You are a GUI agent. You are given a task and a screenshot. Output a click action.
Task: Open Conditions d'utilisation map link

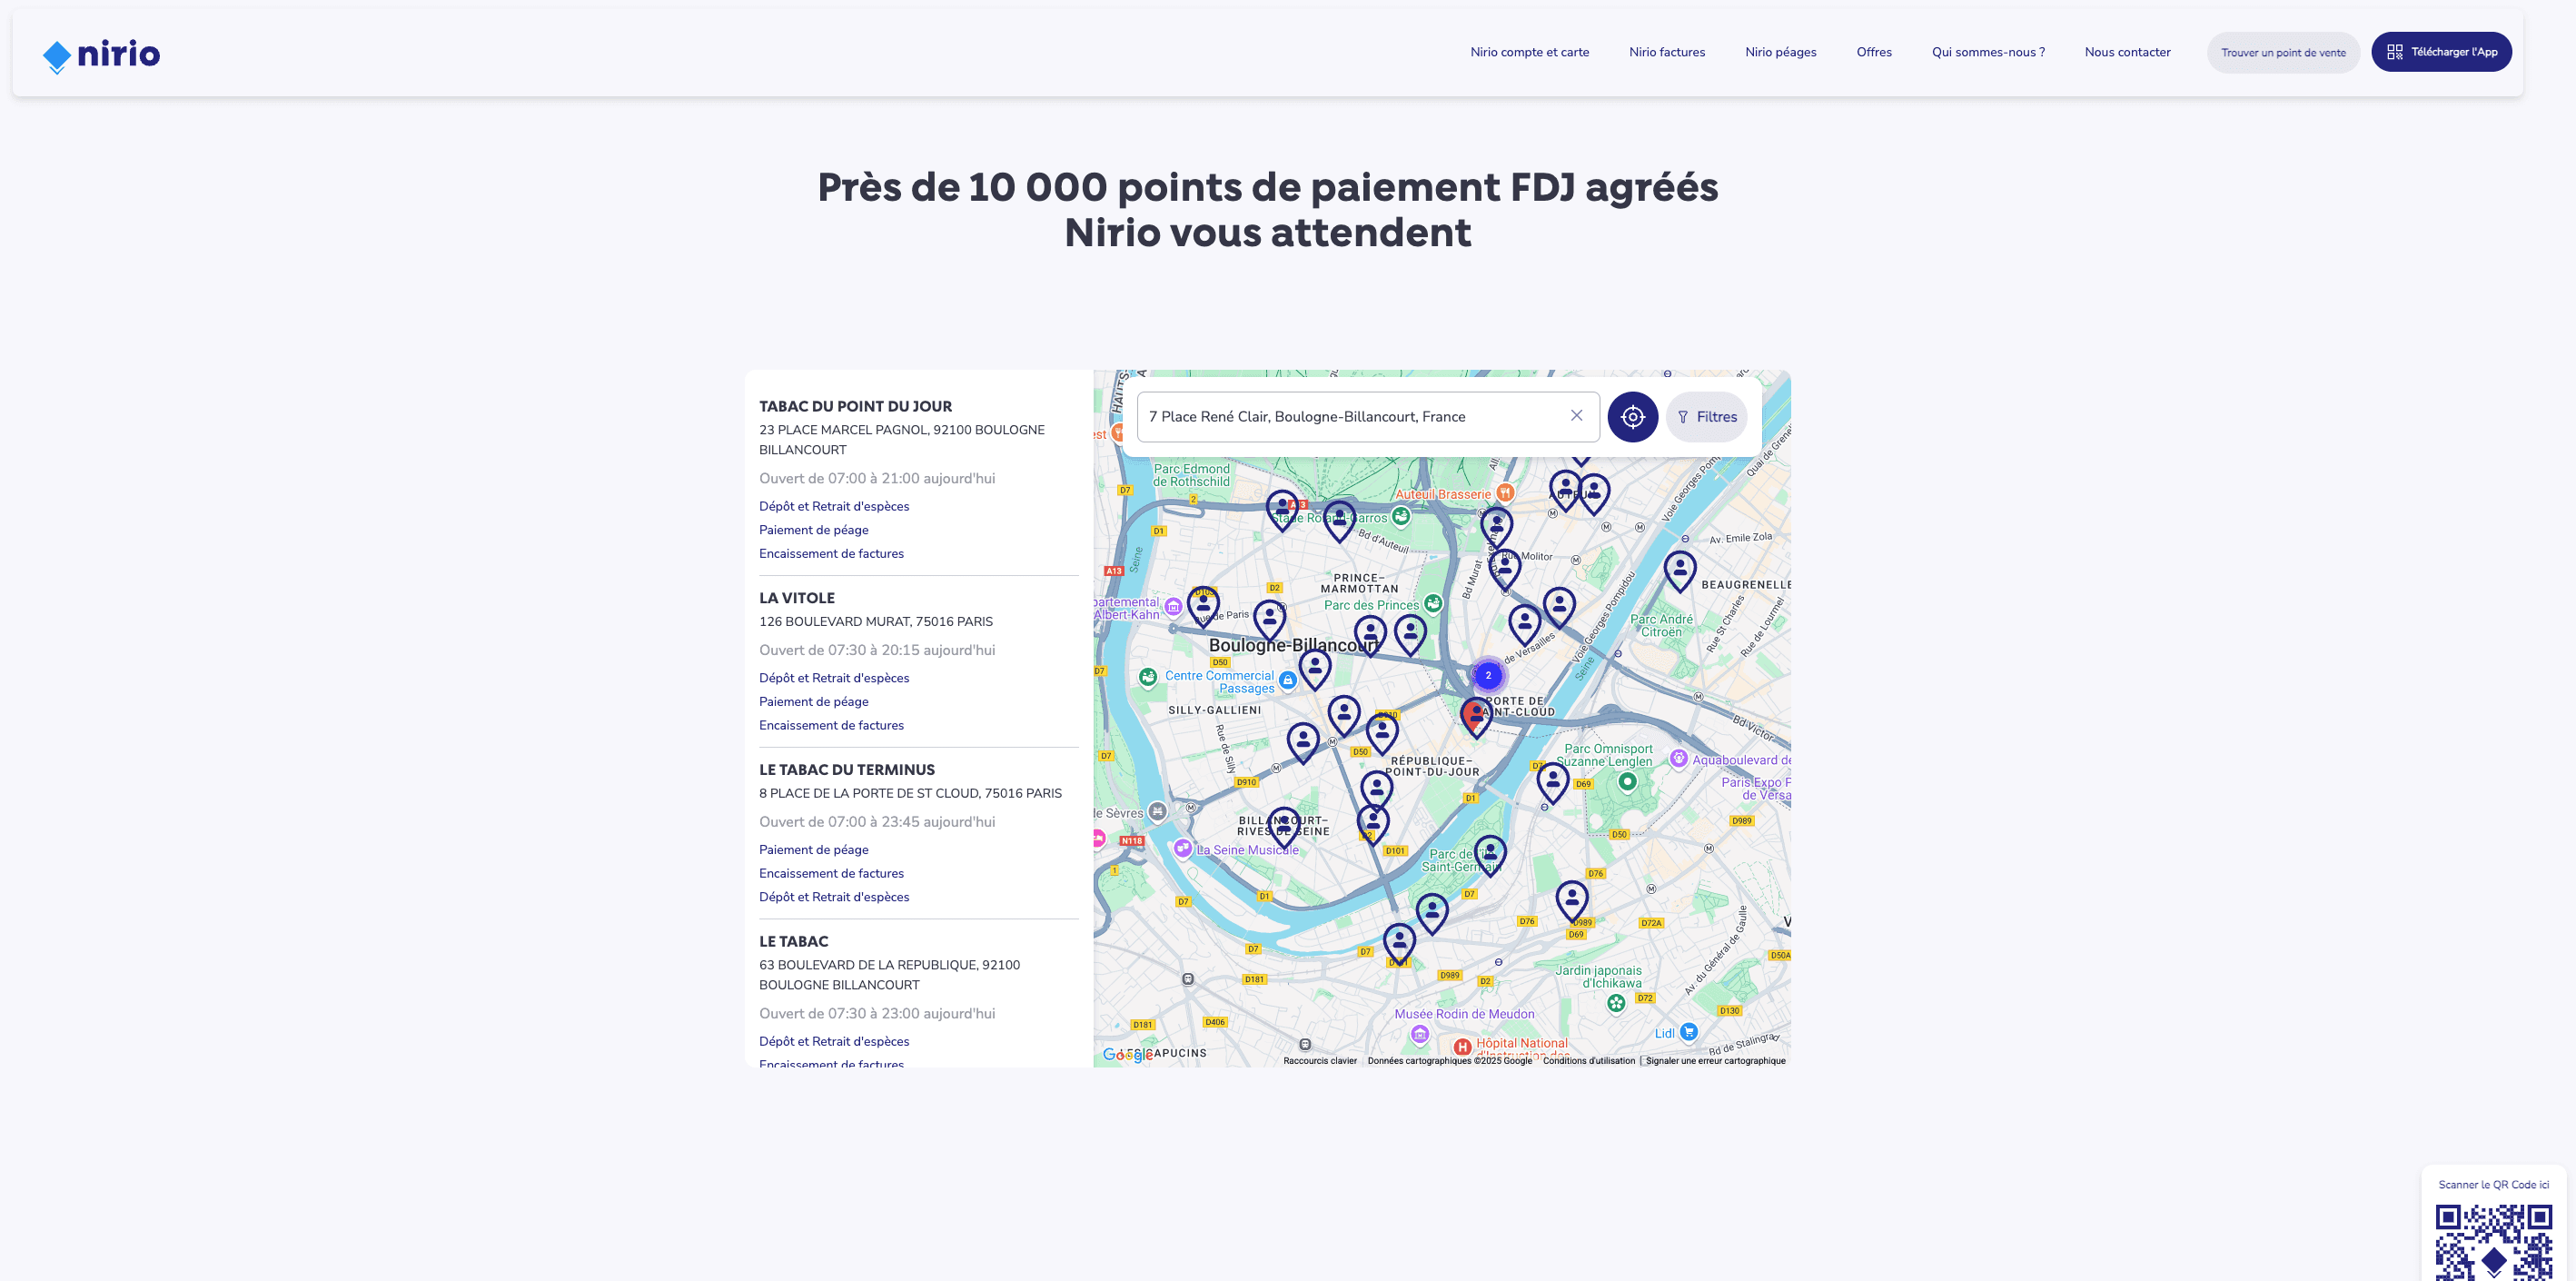(1589, 1061)
